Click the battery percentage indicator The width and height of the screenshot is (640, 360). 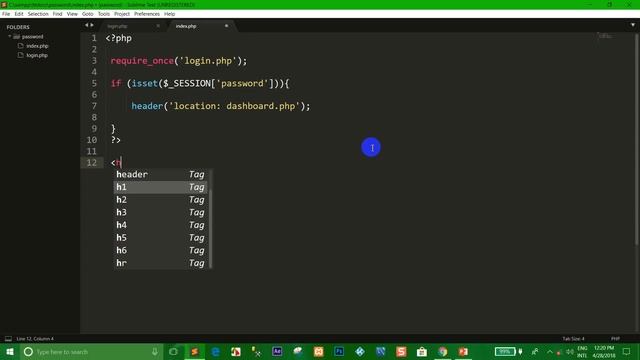[505, 352]
